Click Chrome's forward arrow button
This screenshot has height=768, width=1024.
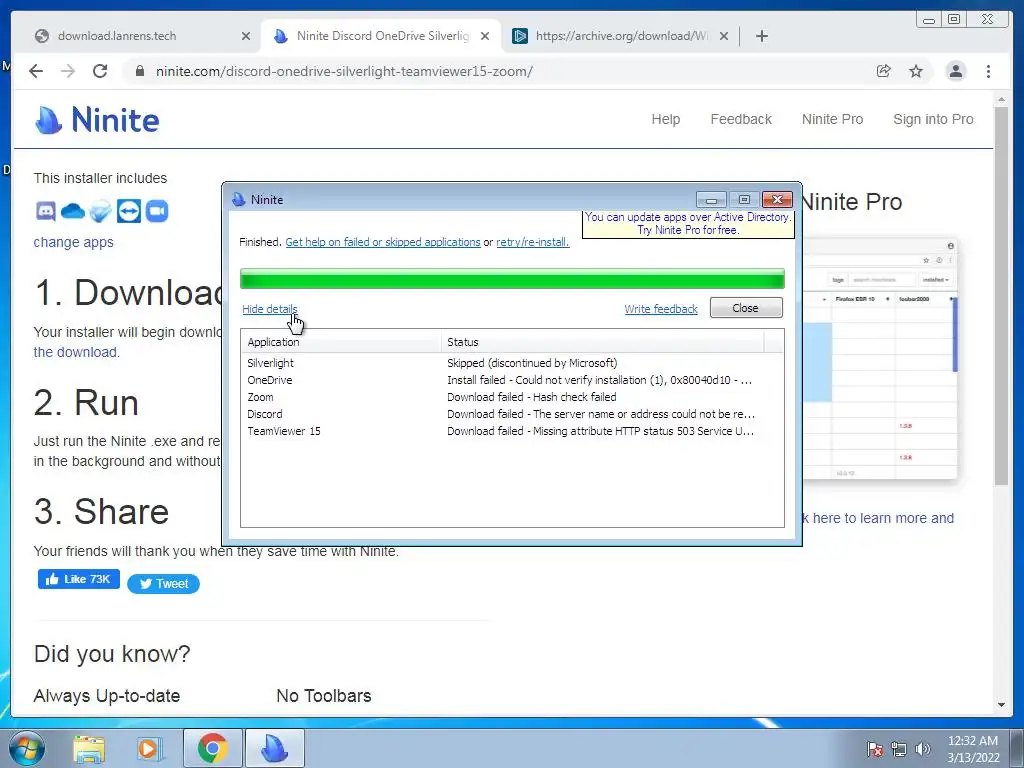(68, 71)
